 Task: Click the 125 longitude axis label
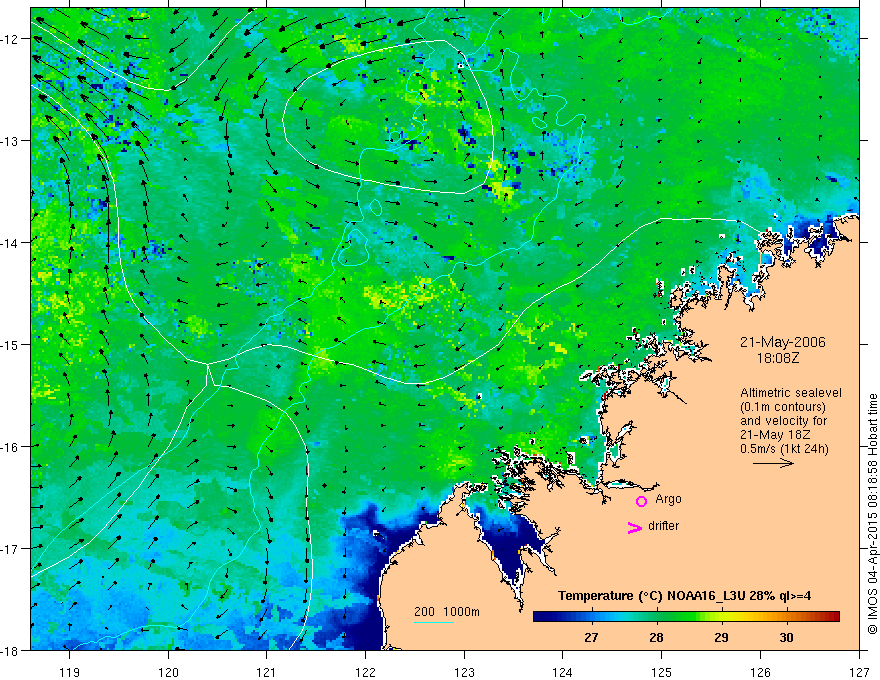tap(662, 672)
